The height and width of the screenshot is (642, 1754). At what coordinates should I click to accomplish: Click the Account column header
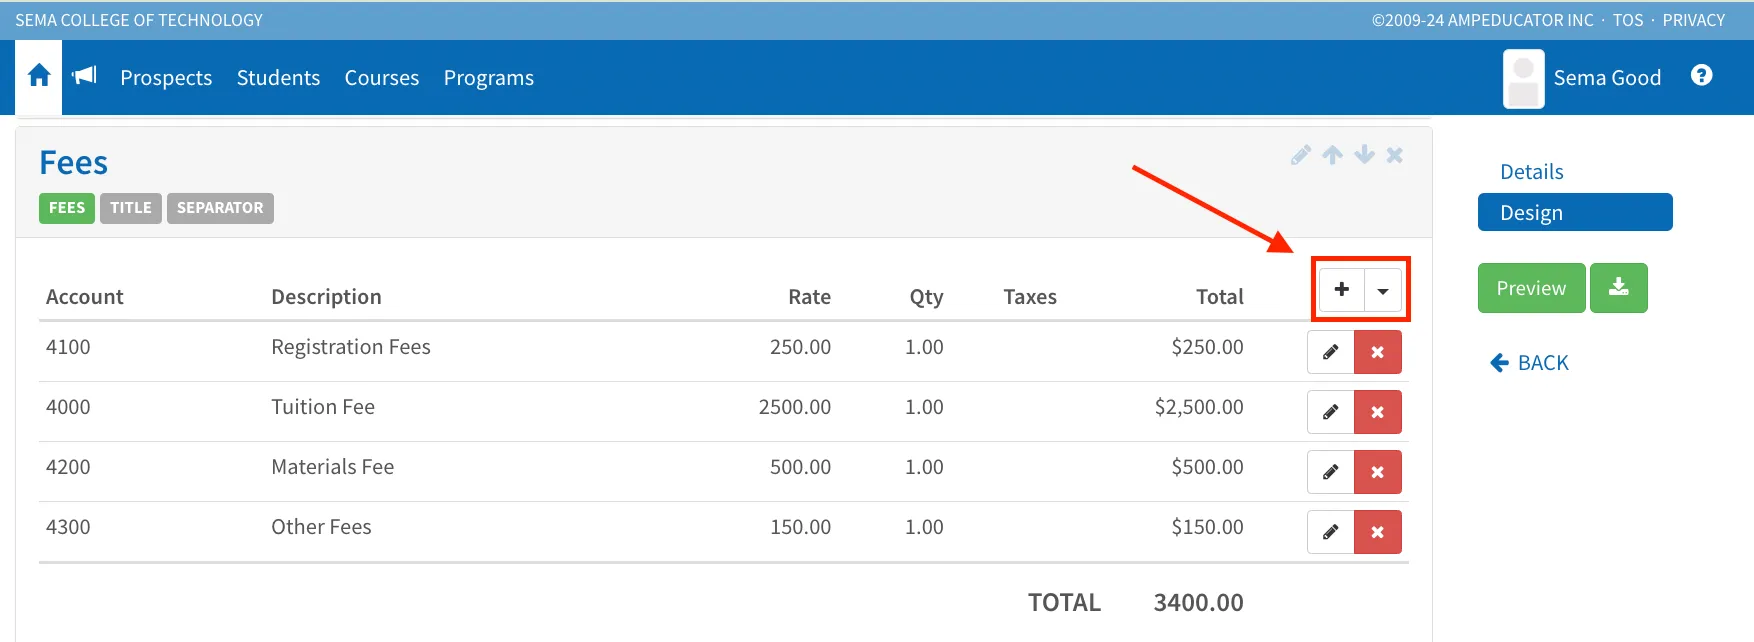85,297
